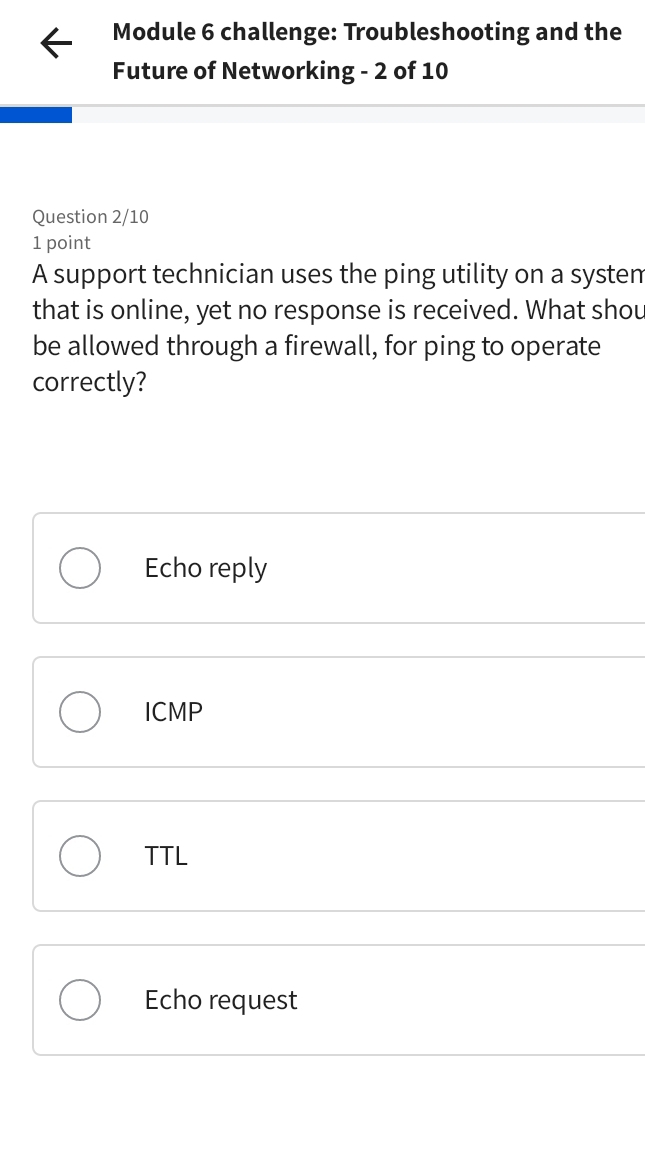This screenshot has width=645, height=1175.
Task: Click the quiz progress bar
Action: [322, 115]
